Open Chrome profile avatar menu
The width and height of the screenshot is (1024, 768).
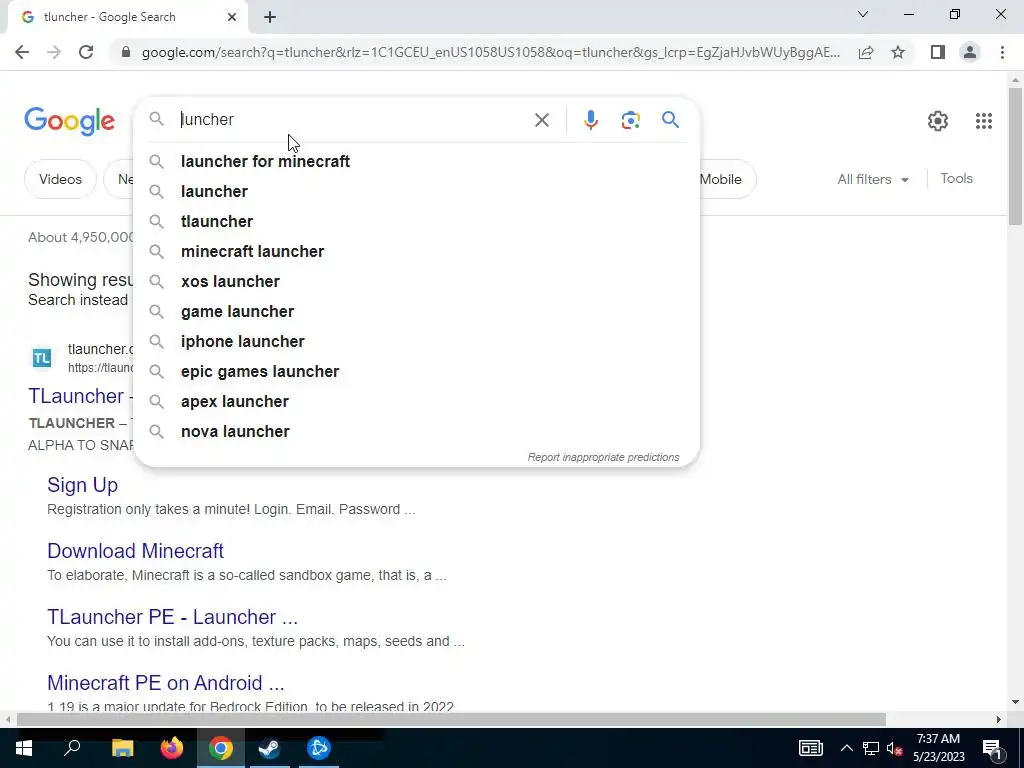click(x=970, y=52)
